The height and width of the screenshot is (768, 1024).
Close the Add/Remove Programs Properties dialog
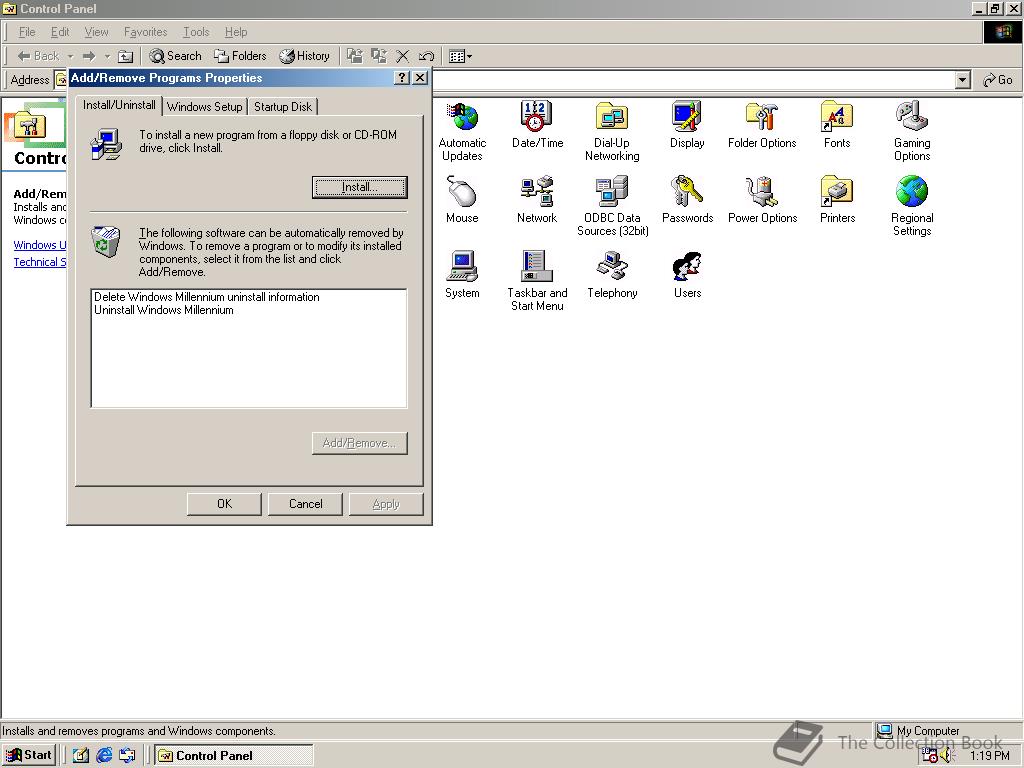click(x=420, y=78)
